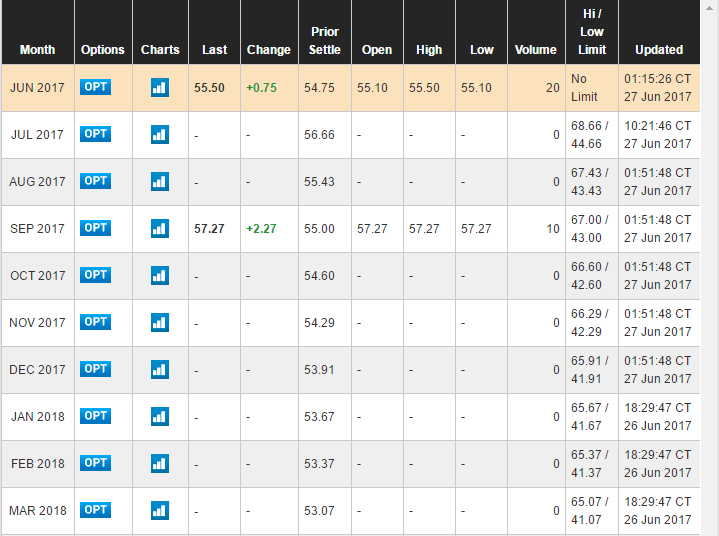Screen dimensions: 719x536
Task: Click the 10:21:46 CT updated time
Action: point(658,126)
